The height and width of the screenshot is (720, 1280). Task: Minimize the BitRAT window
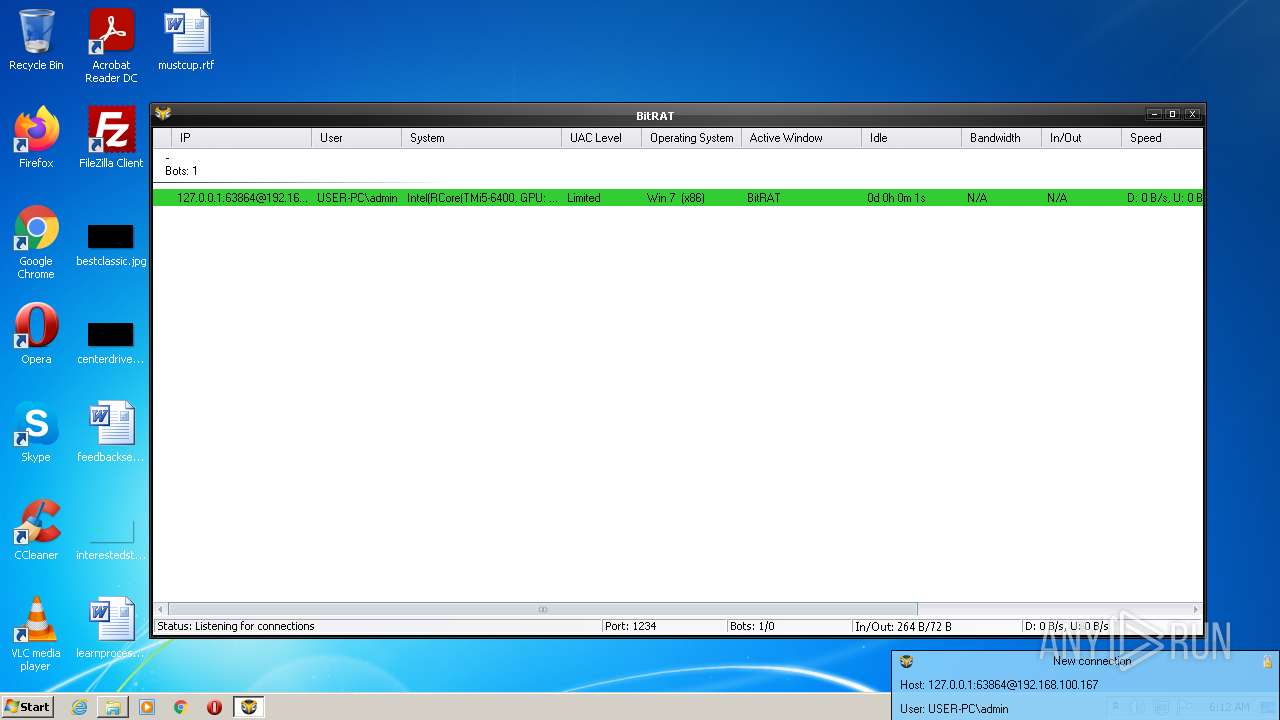coord(1154,114)
